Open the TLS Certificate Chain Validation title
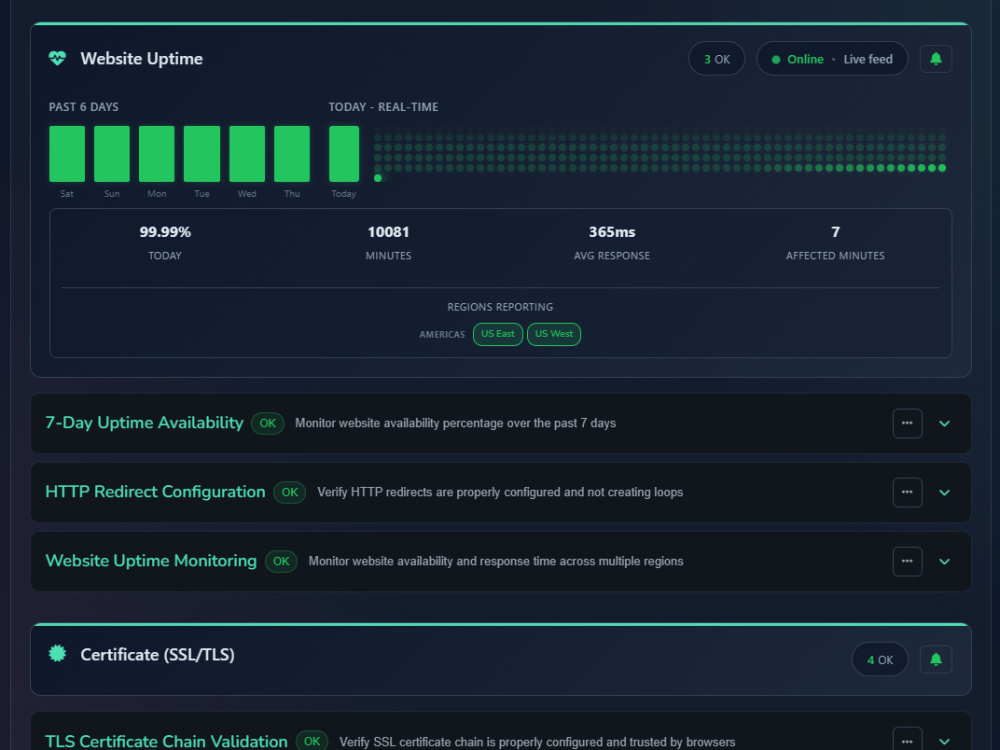Viewport: 1000px width, 750px height. [166, 741]
